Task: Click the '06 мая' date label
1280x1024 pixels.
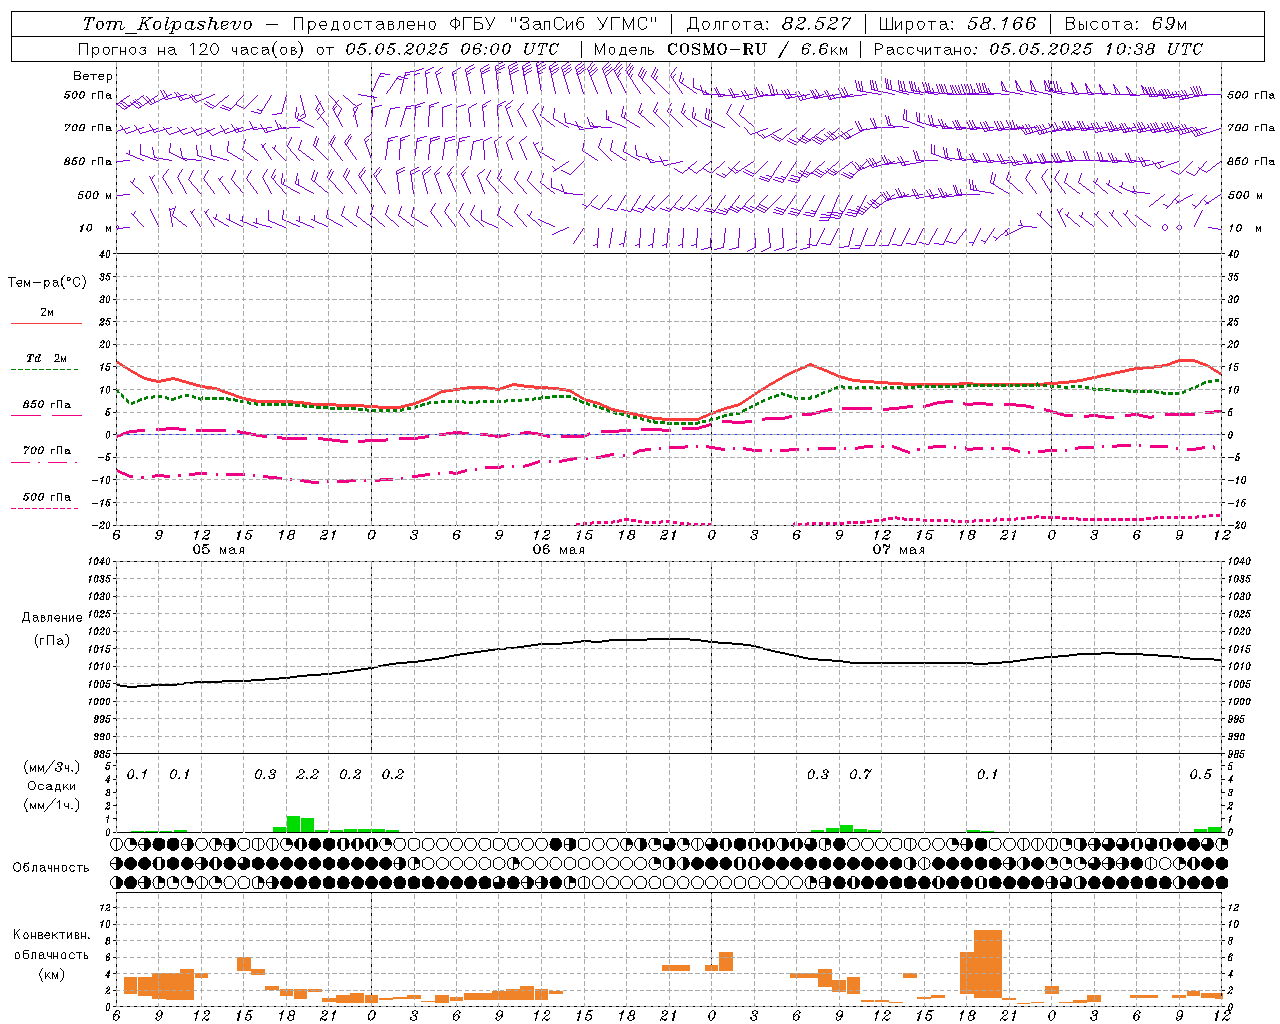Action: [558, 550]
